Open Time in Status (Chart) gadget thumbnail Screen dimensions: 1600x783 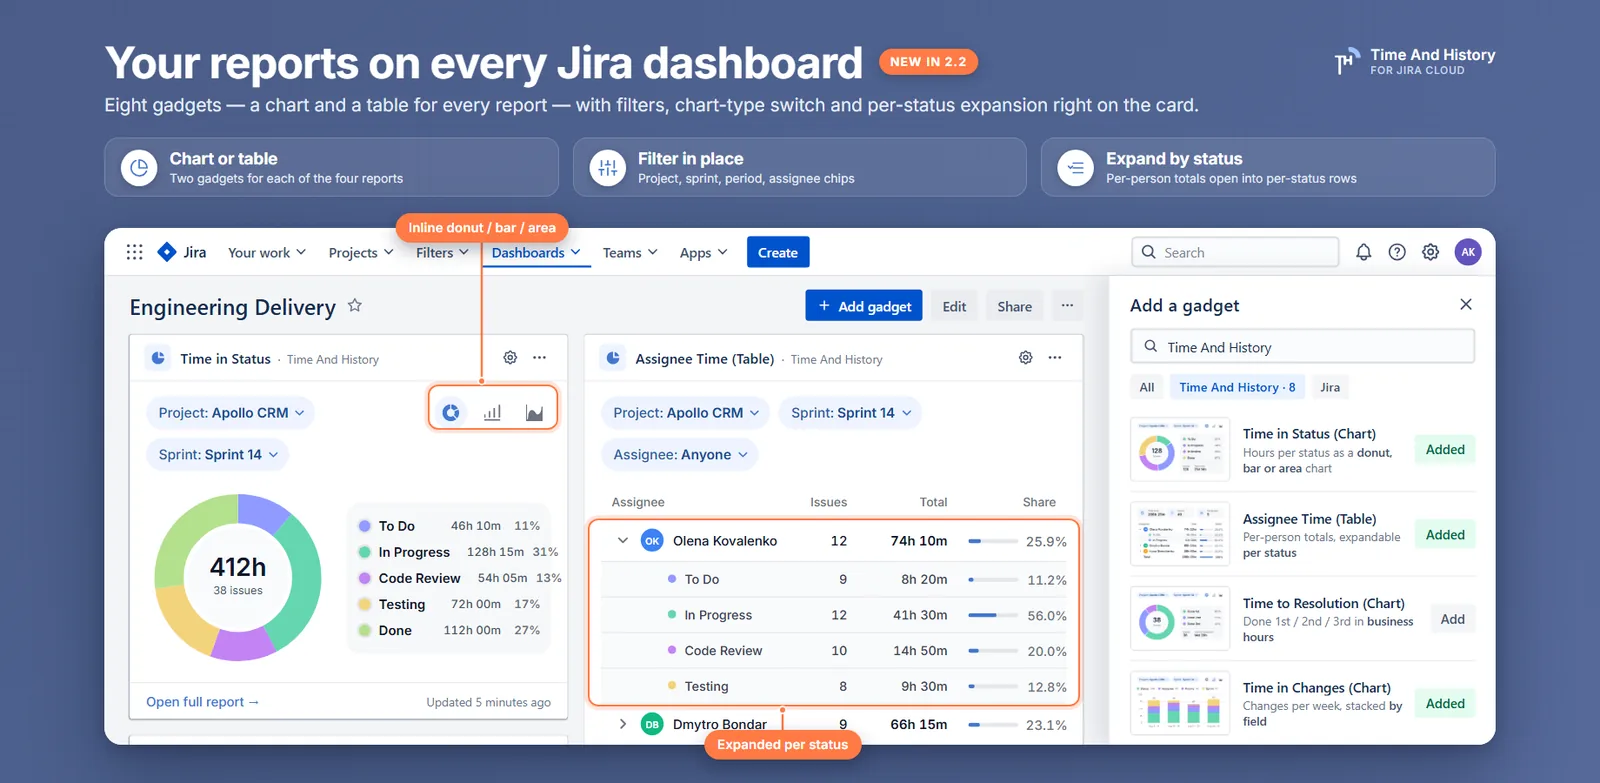tap(1180, 450)
